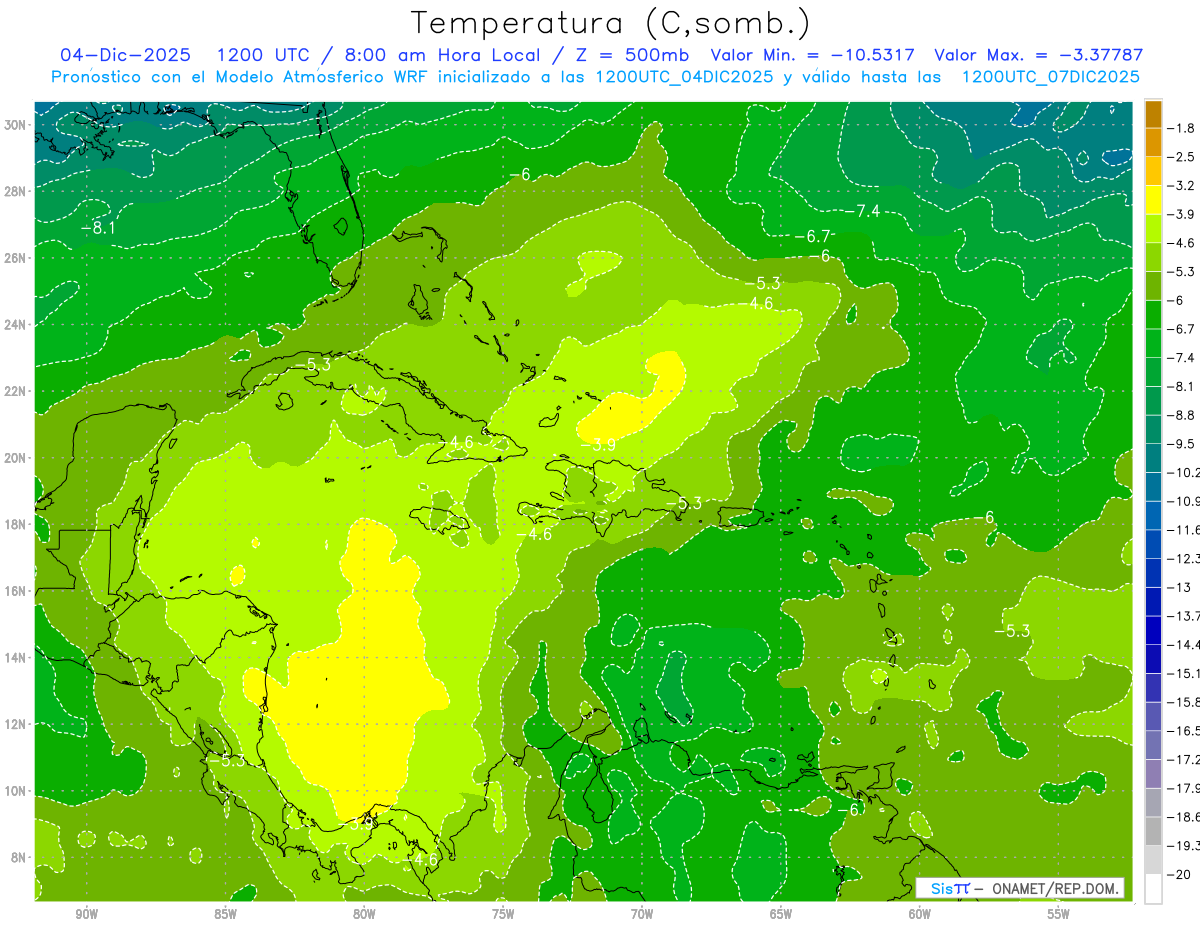
Task: Click the blue colorbar swatch between -13 and -13.7
Action: tap(1153, 601)
